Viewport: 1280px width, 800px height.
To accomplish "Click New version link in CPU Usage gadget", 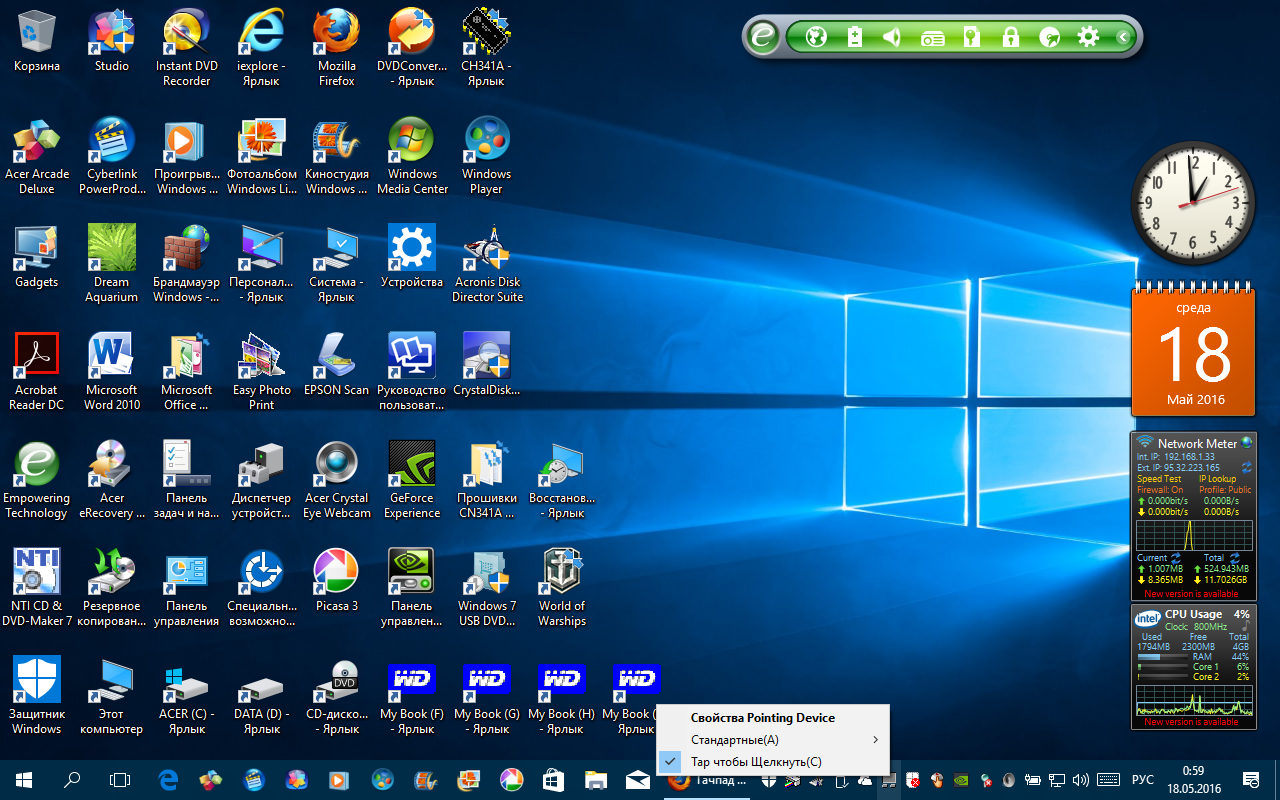I will click(x=1193, y=722).
